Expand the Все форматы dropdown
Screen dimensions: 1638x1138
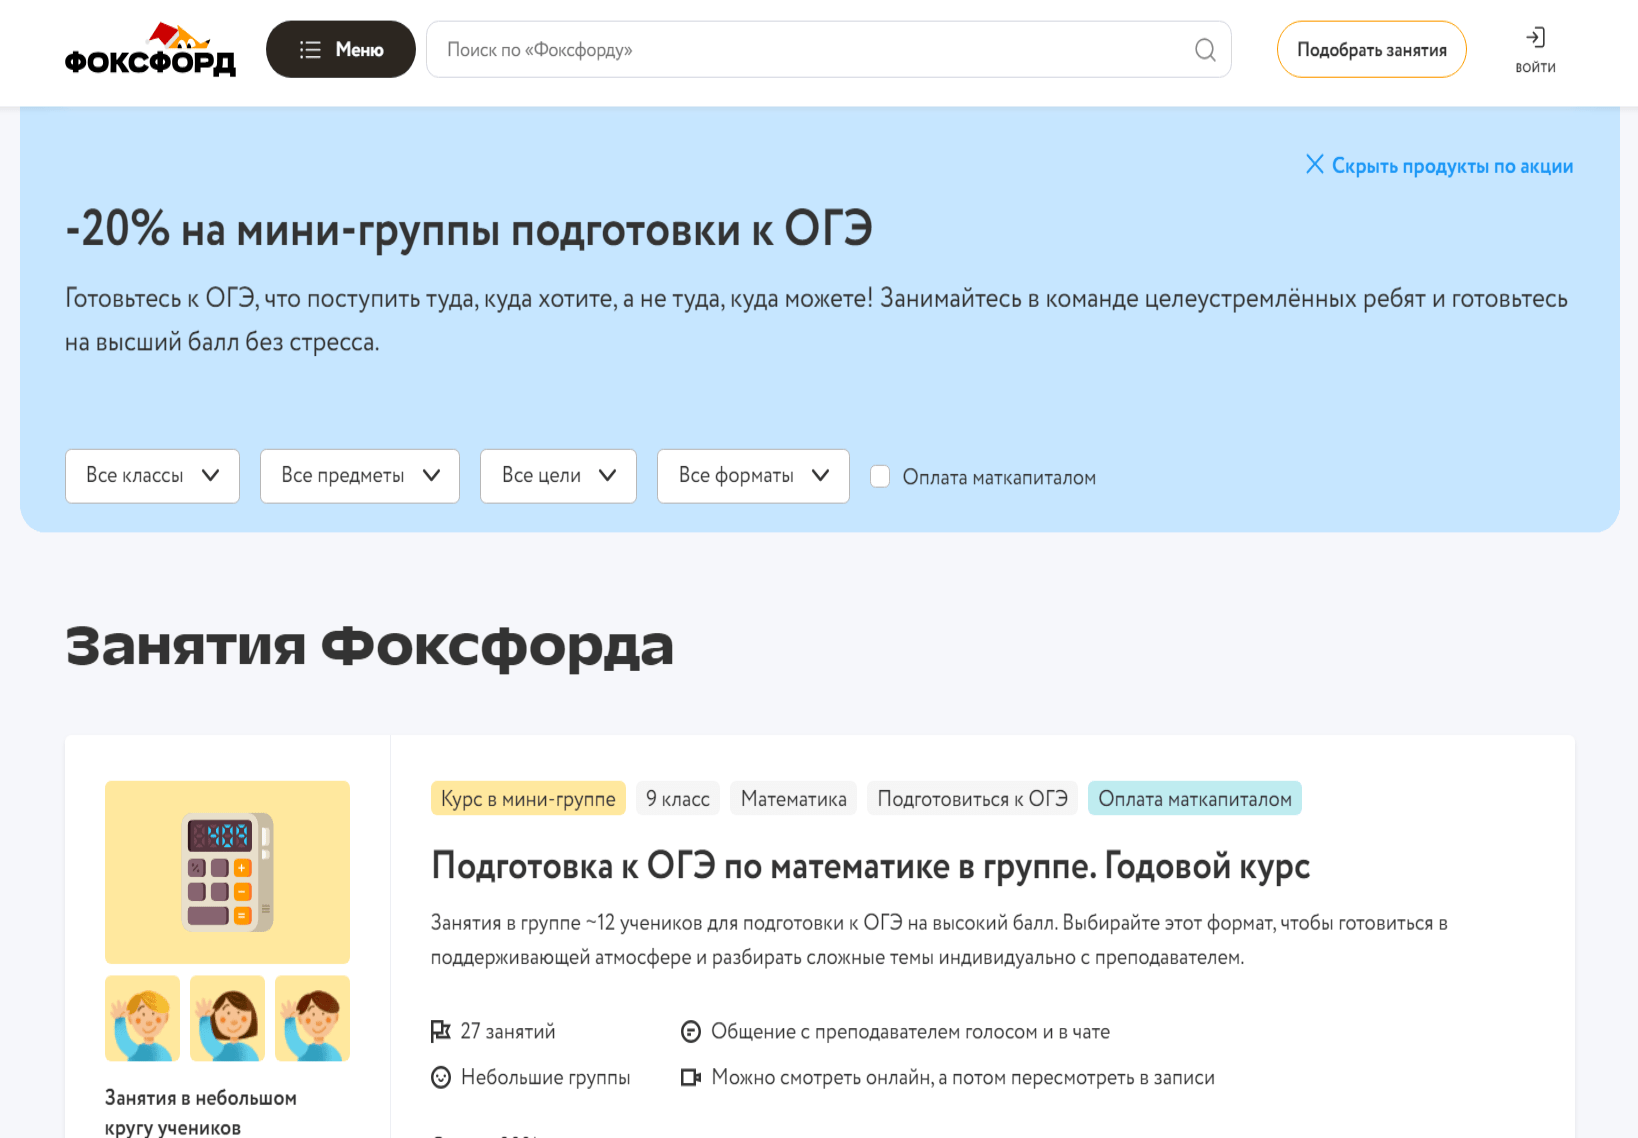[753, 476]
